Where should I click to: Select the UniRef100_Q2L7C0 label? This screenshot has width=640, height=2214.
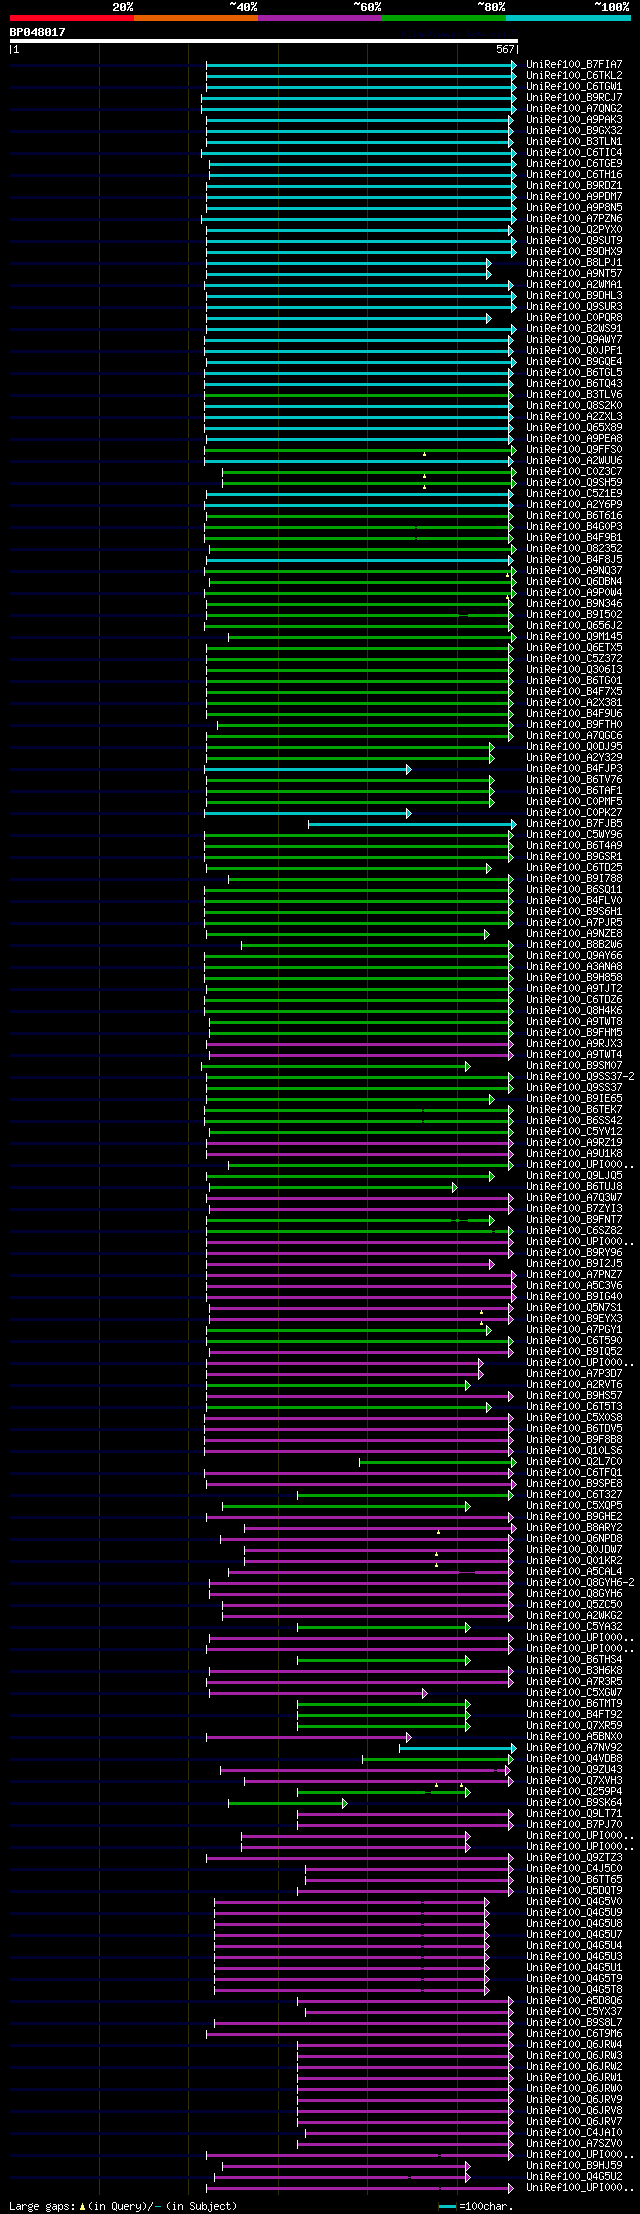574,1461
